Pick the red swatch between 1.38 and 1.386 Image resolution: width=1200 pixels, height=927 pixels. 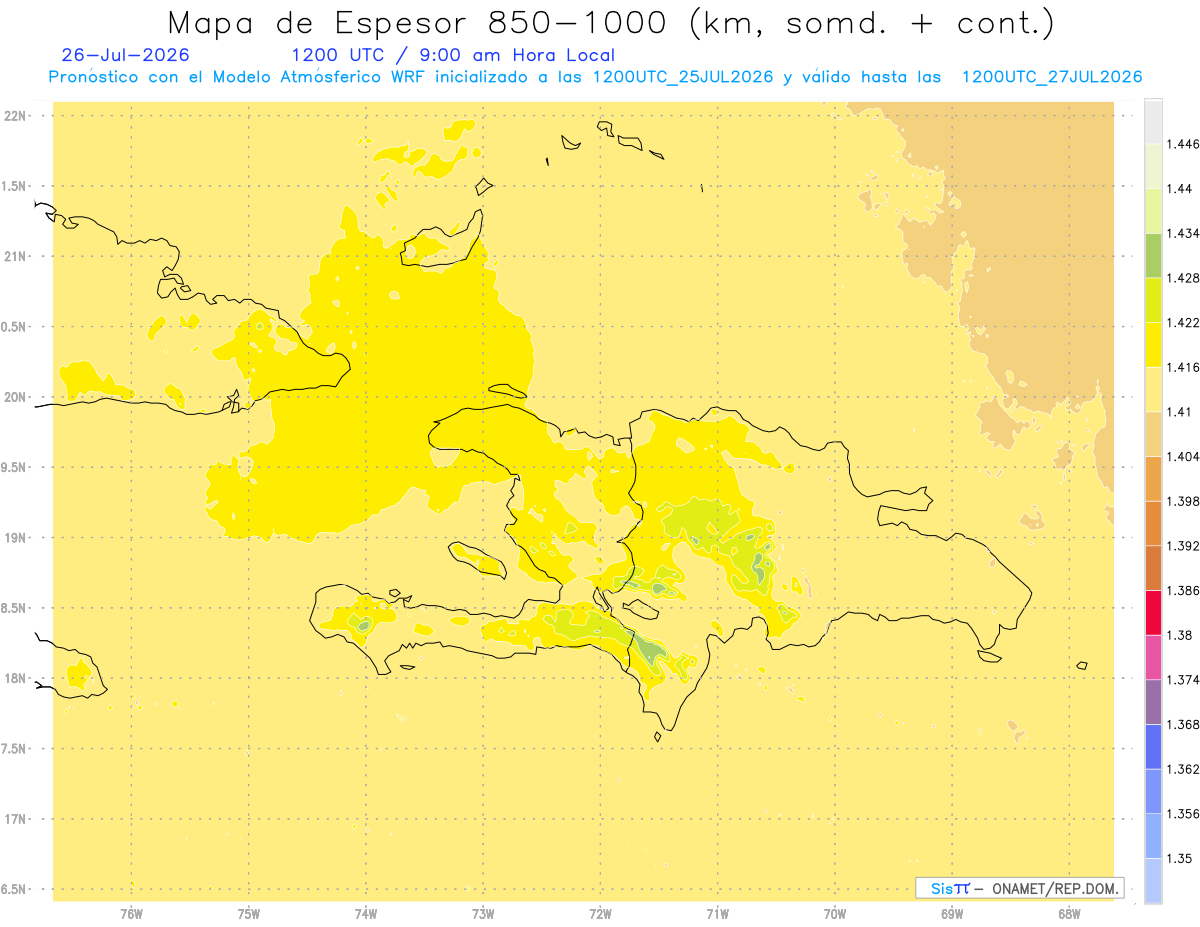pos(1153,613)
